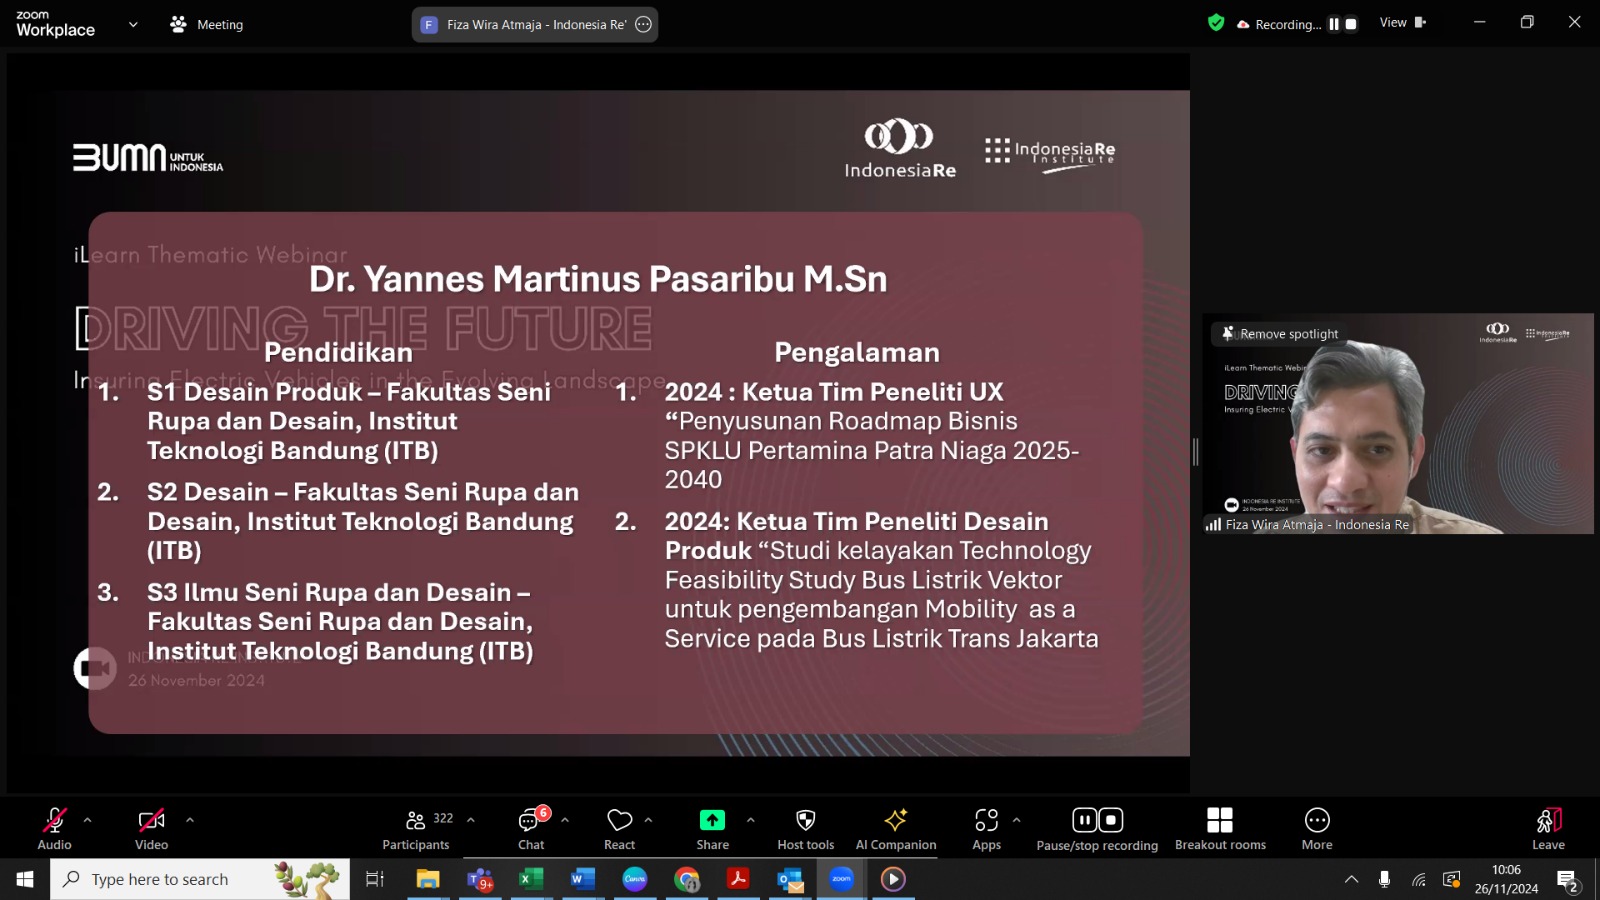Screen dimensions: 1600x900
Task: Select the Meeting tab at top
Action: 207,25
